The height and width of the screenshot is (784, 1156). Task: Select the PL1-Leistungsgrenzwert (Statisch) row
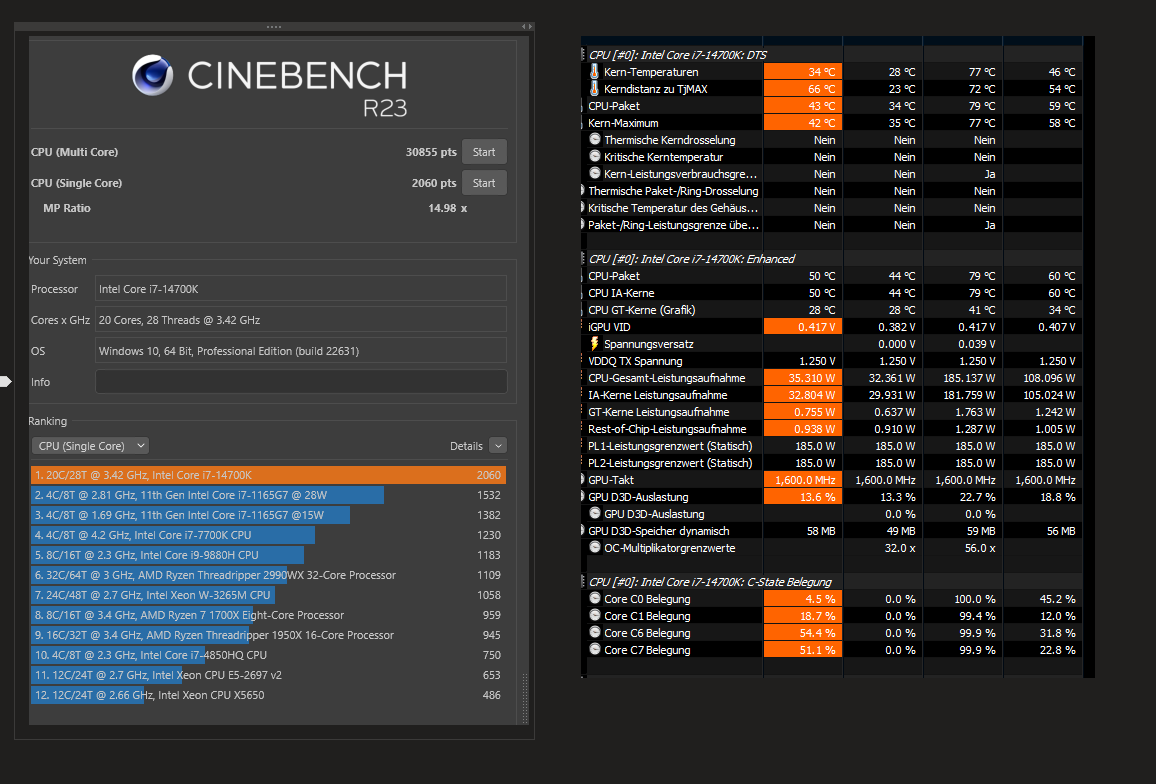coord(831,445)
